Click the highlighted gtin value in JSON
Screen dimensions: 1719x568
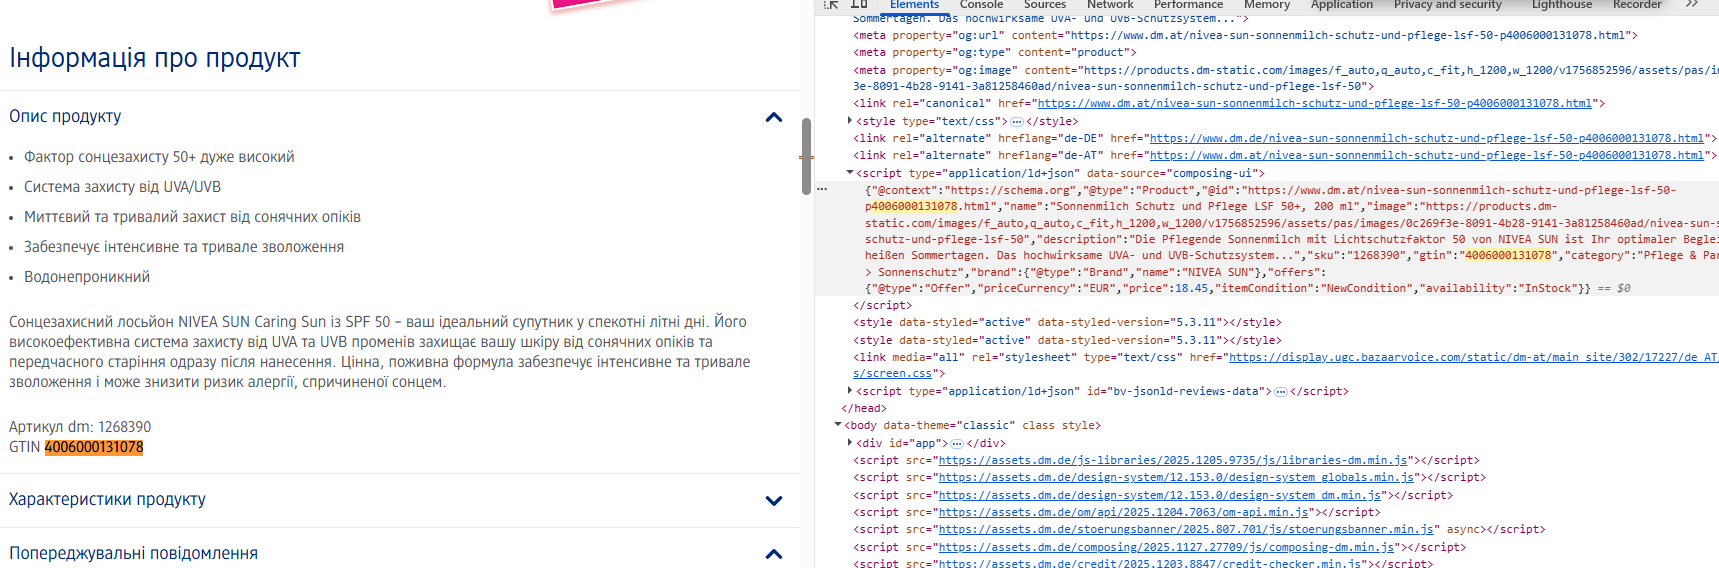(1508, 256)
